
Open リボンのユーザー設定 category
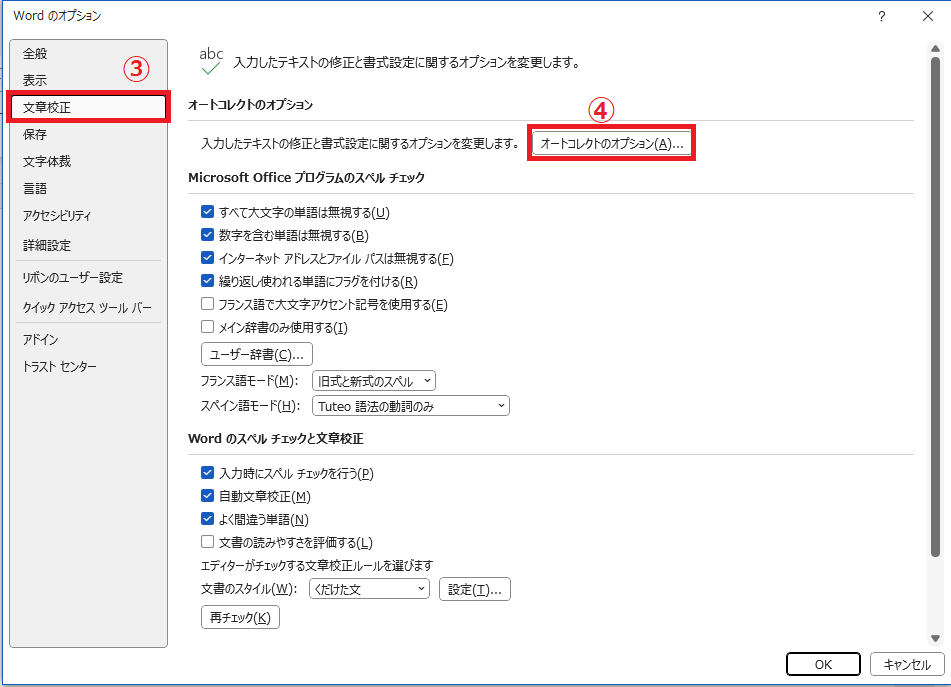pos(89,277)
